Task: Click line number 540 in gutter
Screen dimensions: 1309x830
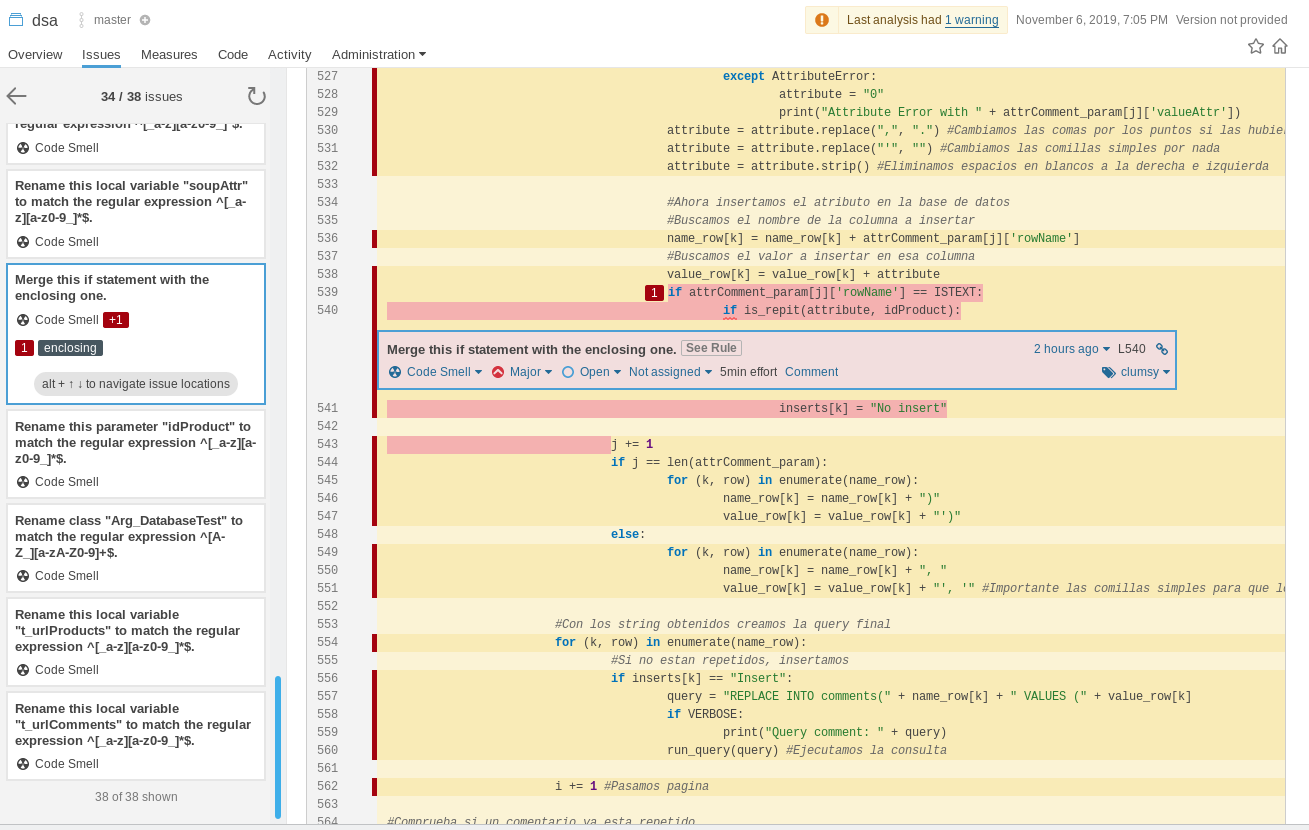Action: click(327, 311)
